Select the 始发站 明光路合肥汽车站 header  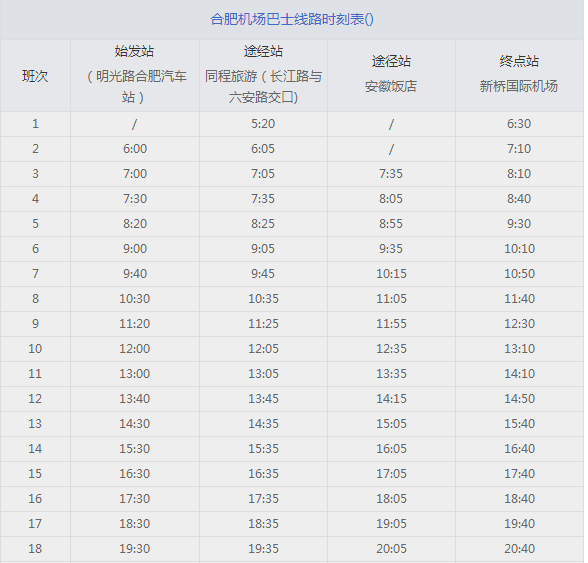tap(135, 75)
